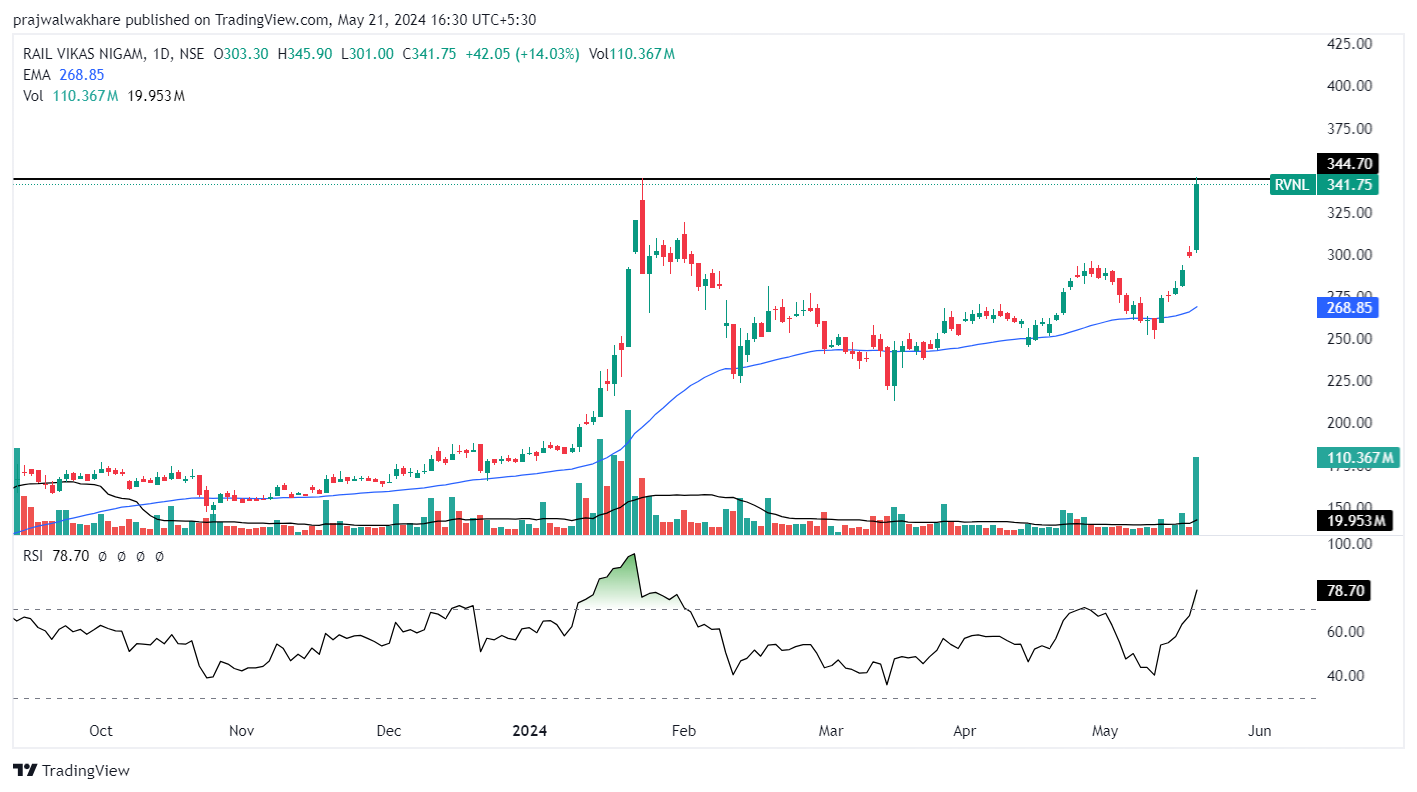Viewport: 1417px width, 792px height.
Task: Click the Feb date label
Action: coord(683,731)
